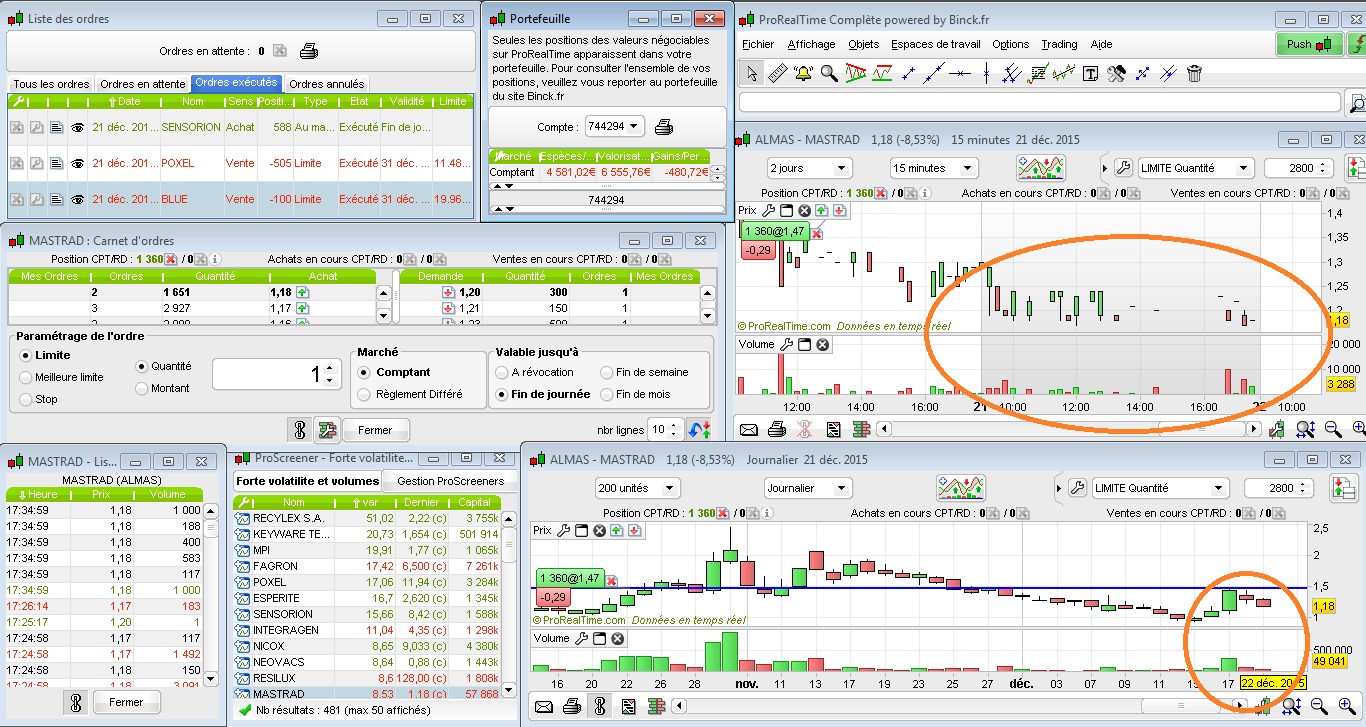Click the envelope icon below the Journalier chart

tap(545, 707)
